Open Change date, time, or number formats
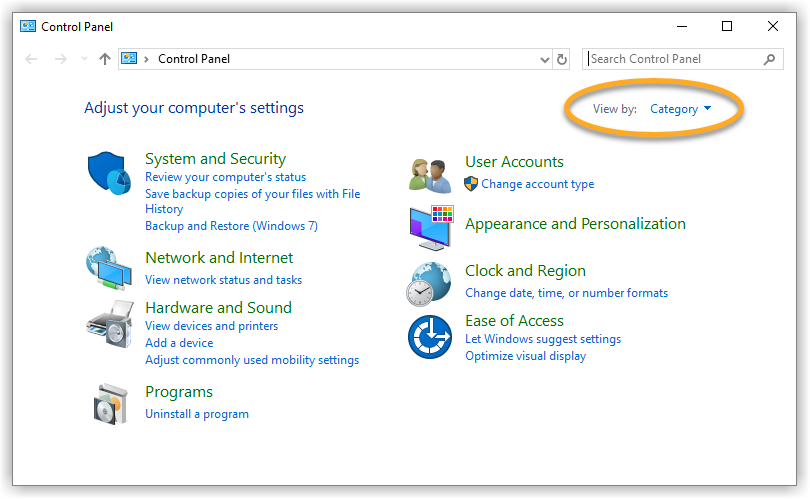Screen dimensions: 810x499 coord(566,293)
